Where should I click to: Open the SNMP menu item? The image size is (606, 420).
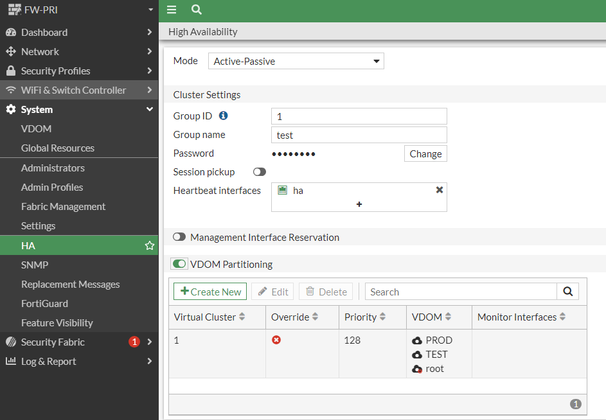click(x=35, y=265)
